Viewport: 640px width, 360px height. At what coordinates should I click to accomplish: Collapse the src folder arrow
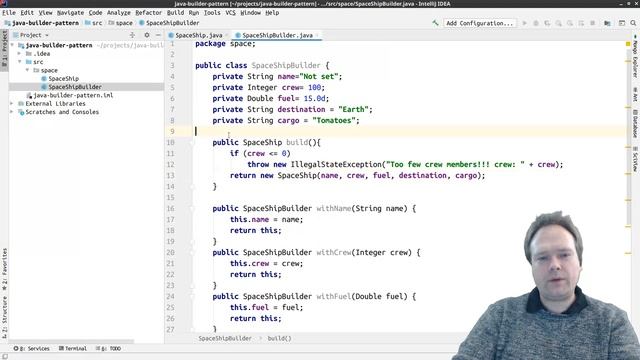[x=20, y=62]
